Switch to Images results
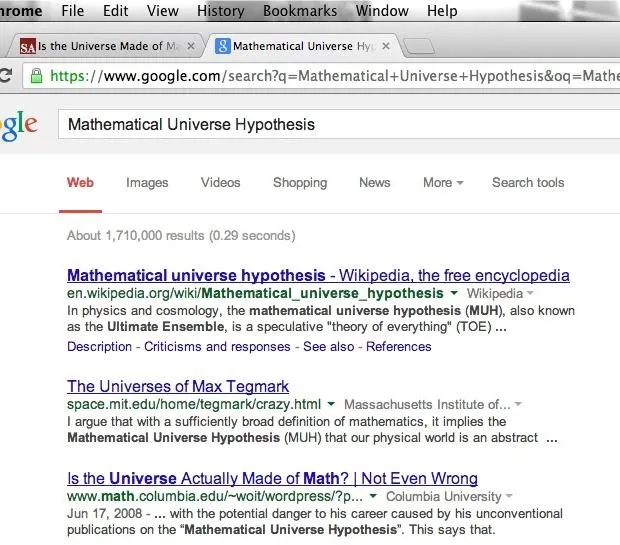Image resolution: width=620 pixels, height=545 pixels. (147, 183)
